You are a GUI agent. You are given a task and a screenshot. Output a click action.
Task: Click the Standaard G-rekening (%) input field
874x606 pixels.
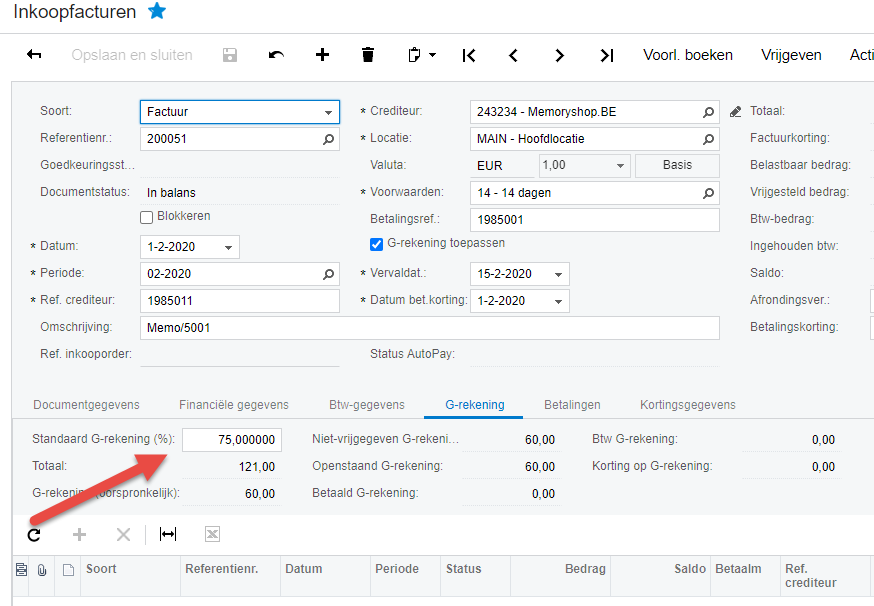232,440
